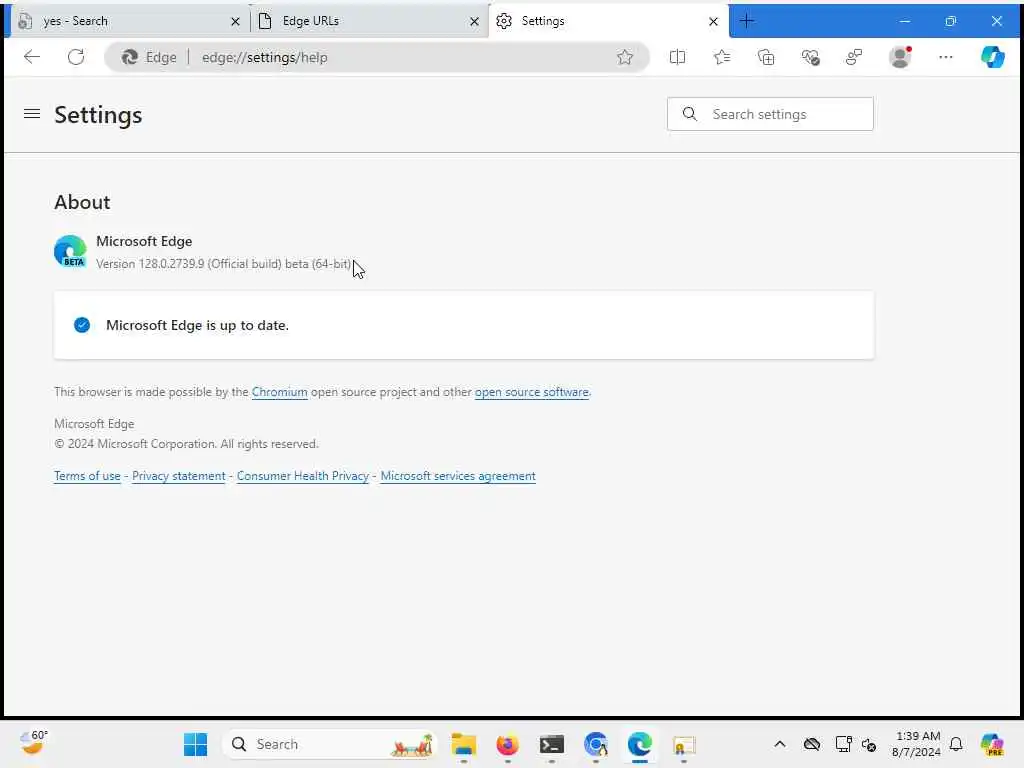The width and height of the screenshot is (1024, 768).
Task: Click the taskbar Search box
Action: click(330, 744)
